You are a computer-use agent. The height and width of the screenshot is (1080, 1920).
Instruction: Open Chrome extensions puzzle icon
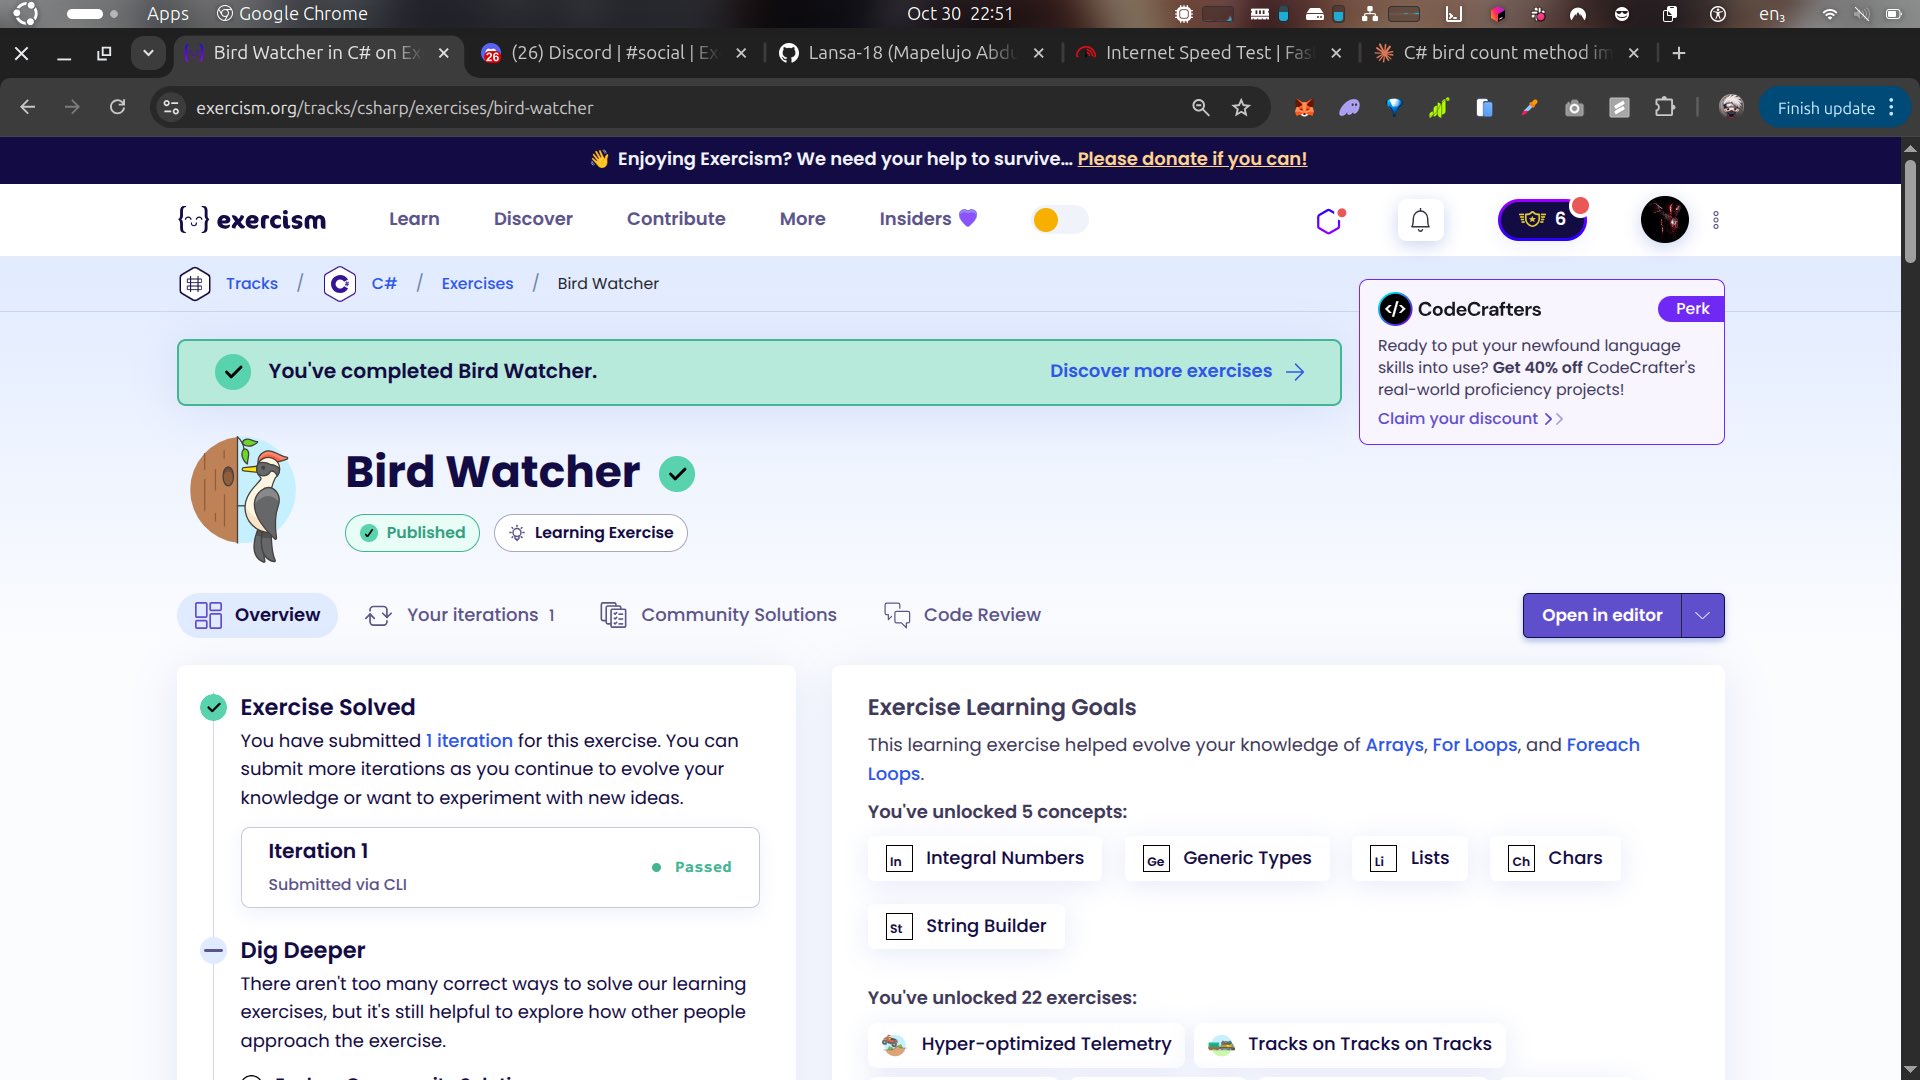click(x=1664, y=108)
